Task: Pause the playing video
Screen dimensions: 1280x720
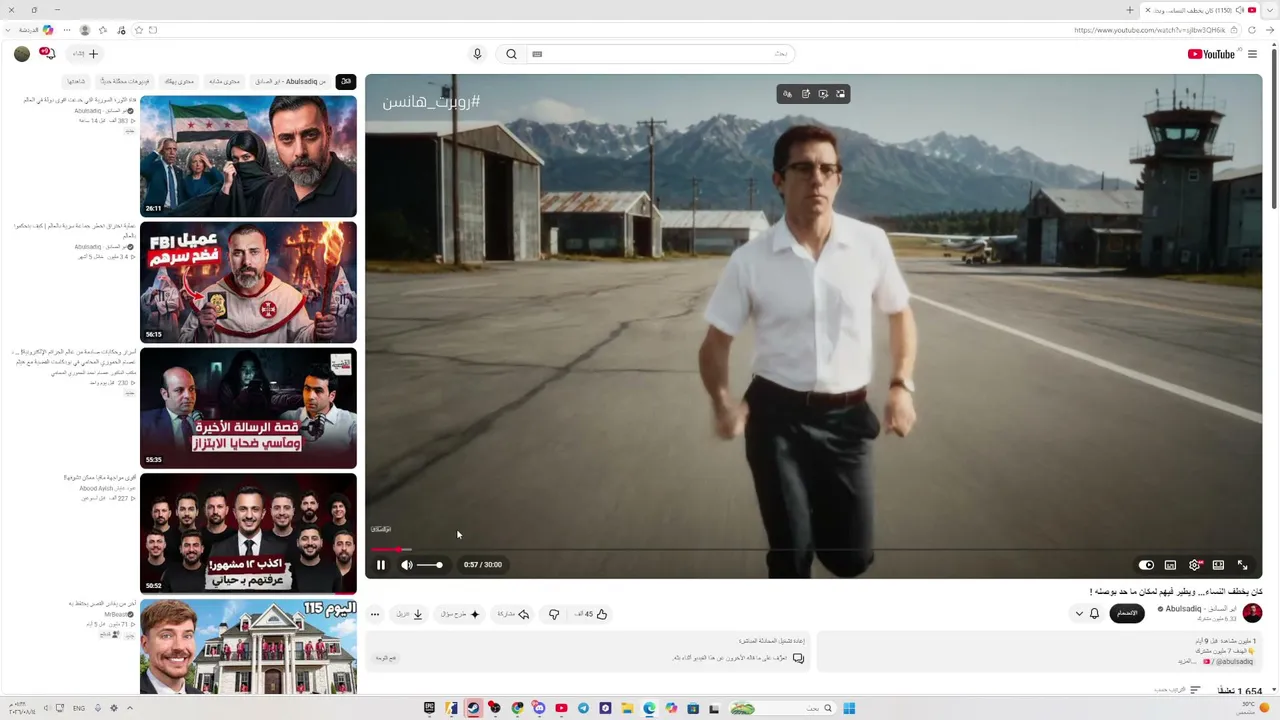Action: [381, 565]
